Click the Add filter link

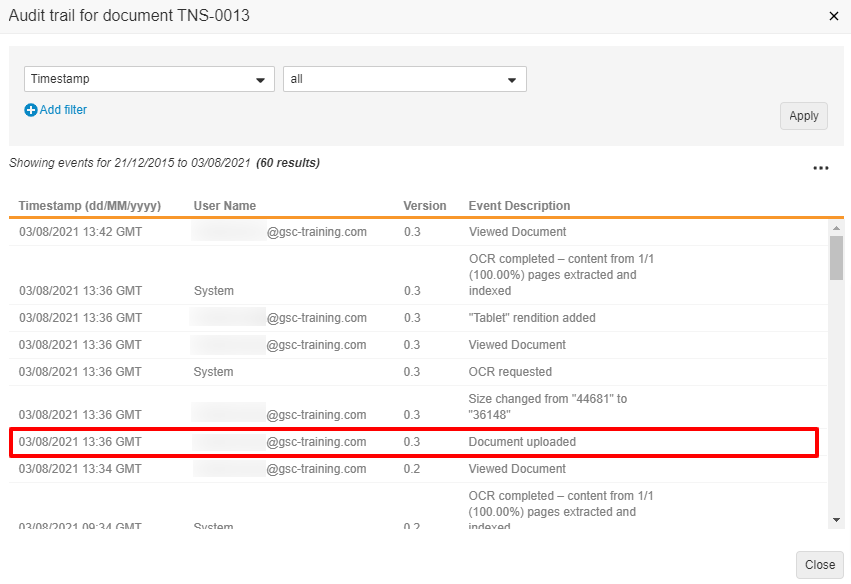click(x=63, y=110)
